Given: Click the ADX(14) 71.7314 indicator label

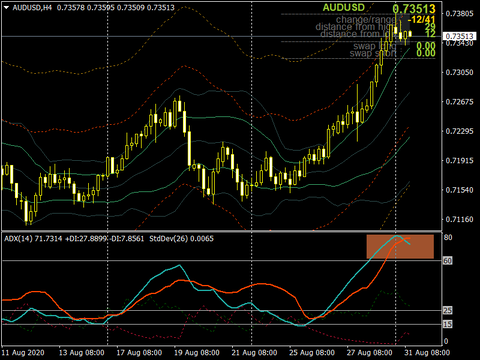Looking at the screenshot, I should 33,238.
